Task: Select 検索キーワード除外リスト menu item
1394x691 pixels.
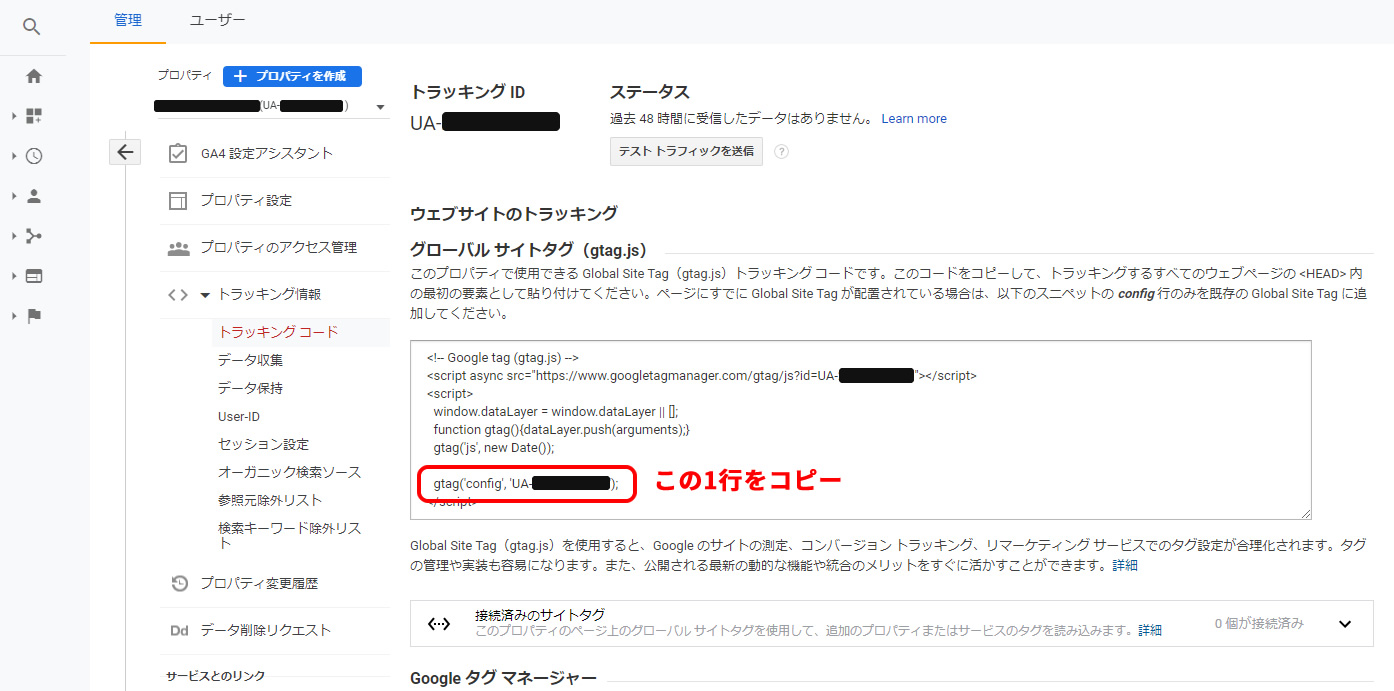Action: (x=289, y=535)
